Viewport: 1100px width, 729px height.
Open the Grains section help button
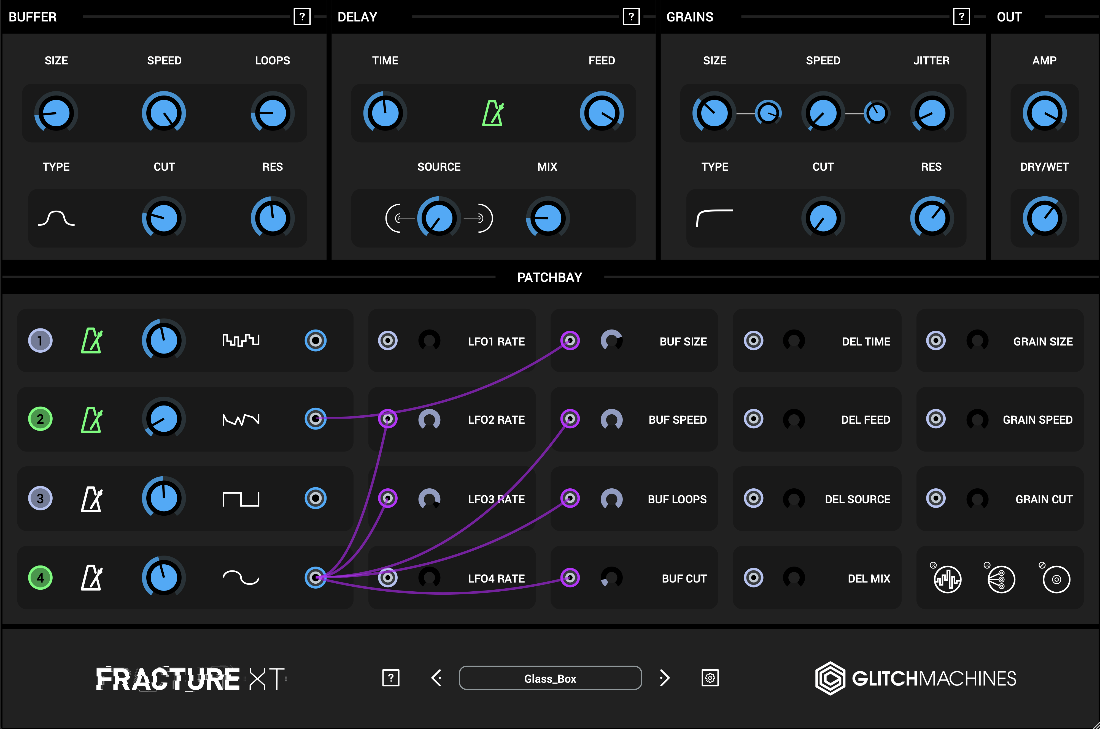click(x=961, y=17)
